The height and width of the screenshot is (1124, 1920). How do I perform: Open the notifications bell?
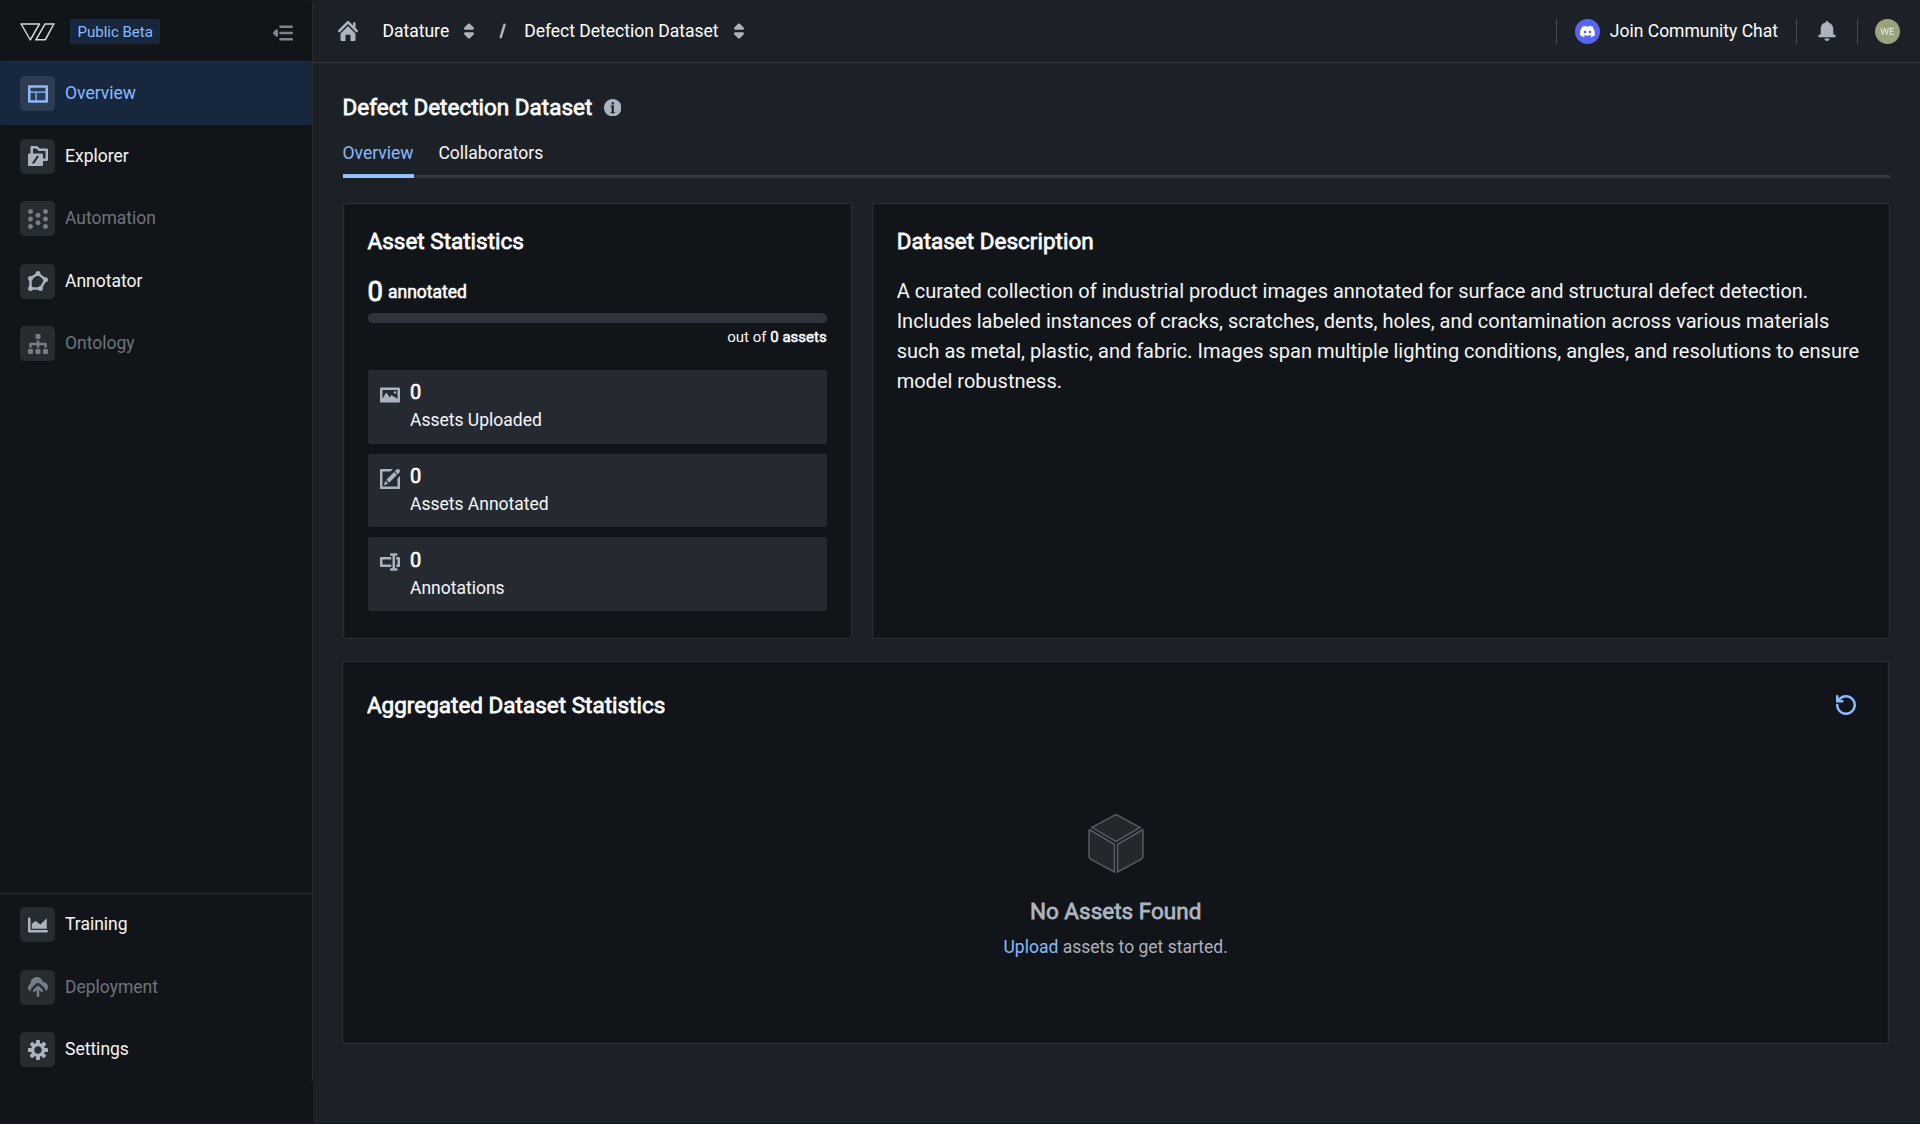[1827, 31]
